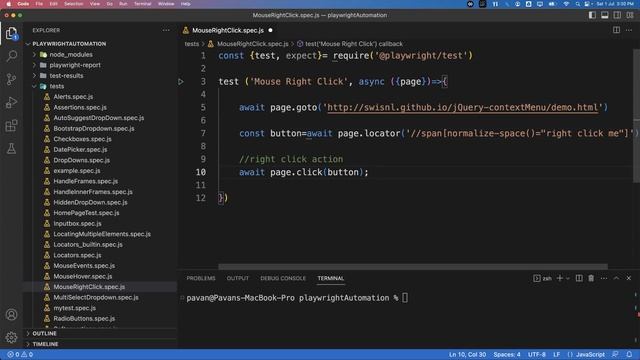640x360 pixels.
Task: Open feedback icon in status bar
Action: [616, 354]
